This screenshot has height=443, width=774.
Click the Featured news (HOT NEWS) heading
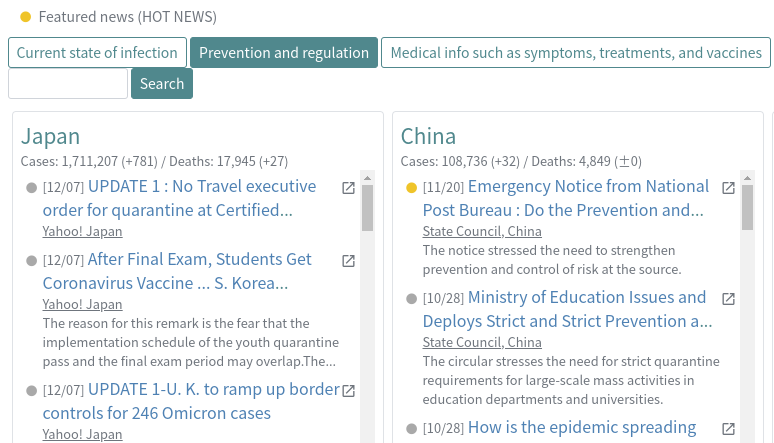(128, 17)
